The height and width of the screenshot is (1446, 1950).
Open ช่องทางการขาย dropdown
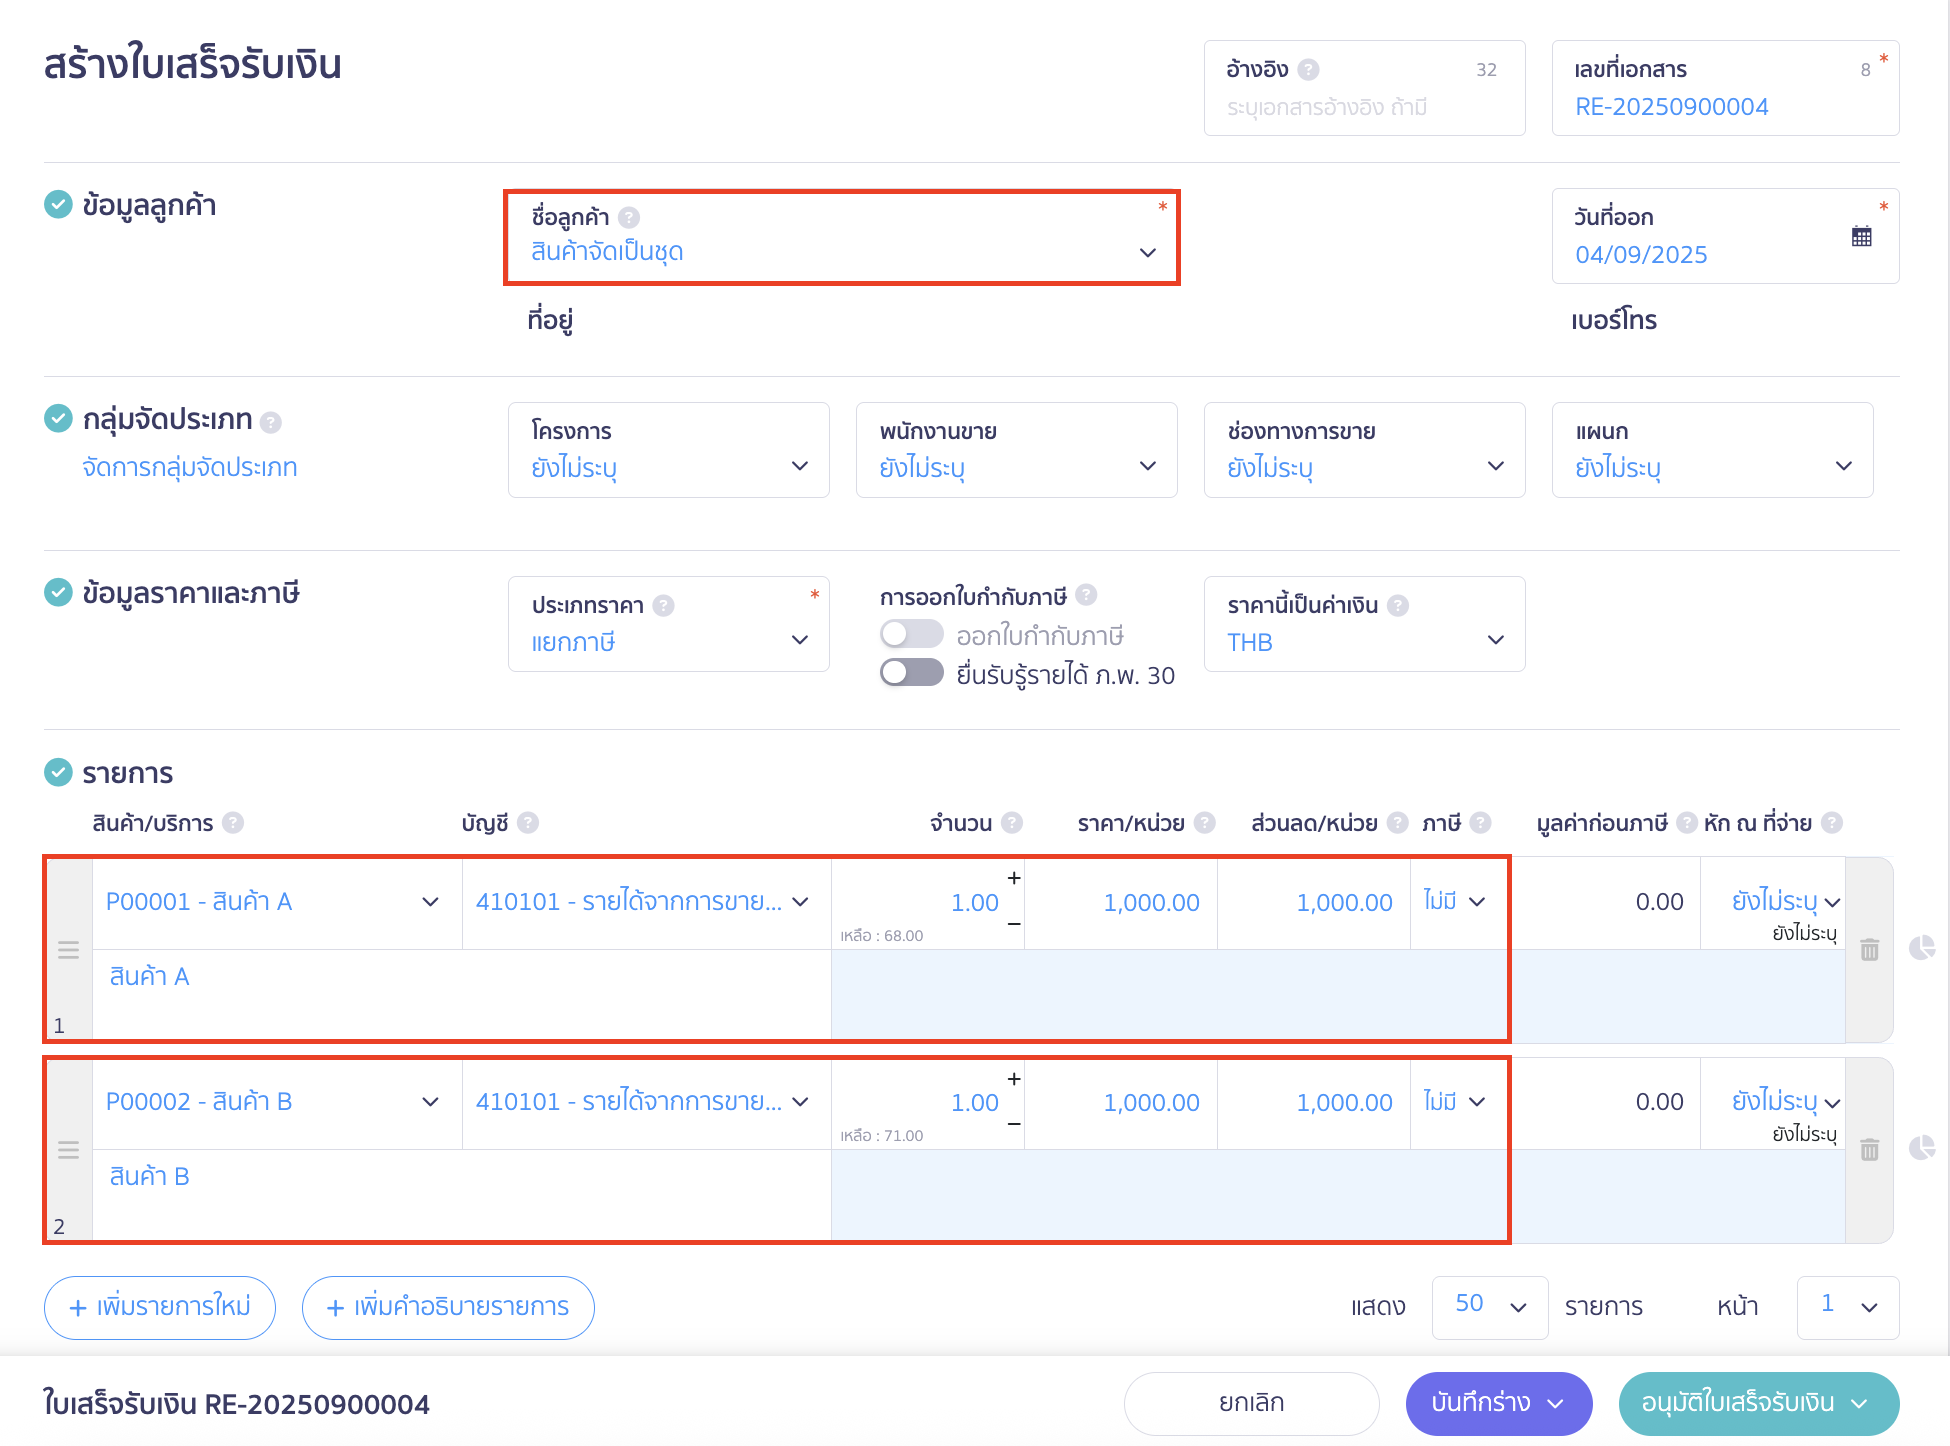tap(1364, 450)
